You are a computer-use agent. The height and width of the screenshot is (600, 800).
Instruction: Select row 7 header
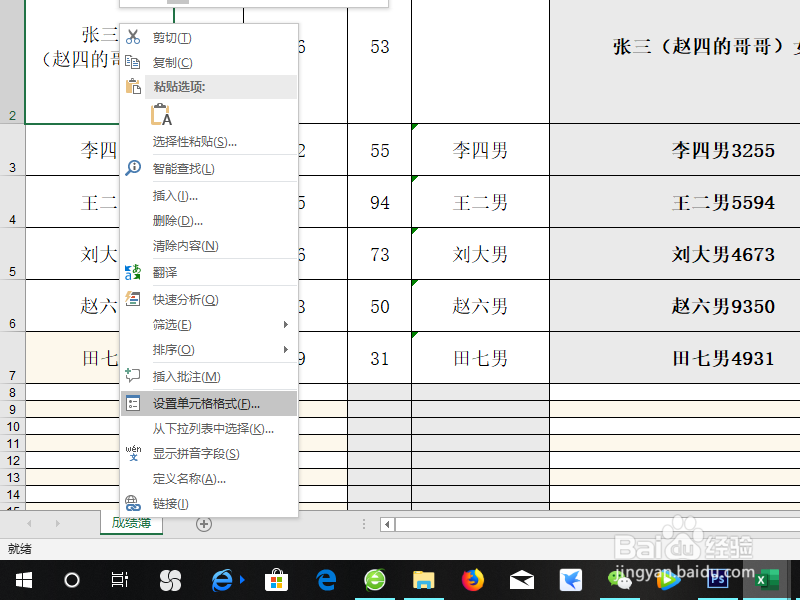(x=12, y=358)
